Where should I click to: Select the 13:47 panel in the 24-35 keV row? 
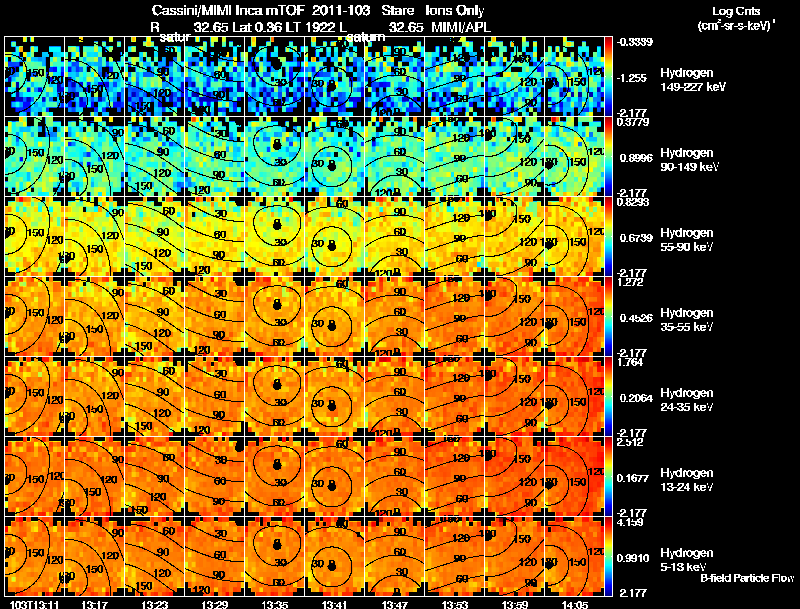click(x=395, y=396)
